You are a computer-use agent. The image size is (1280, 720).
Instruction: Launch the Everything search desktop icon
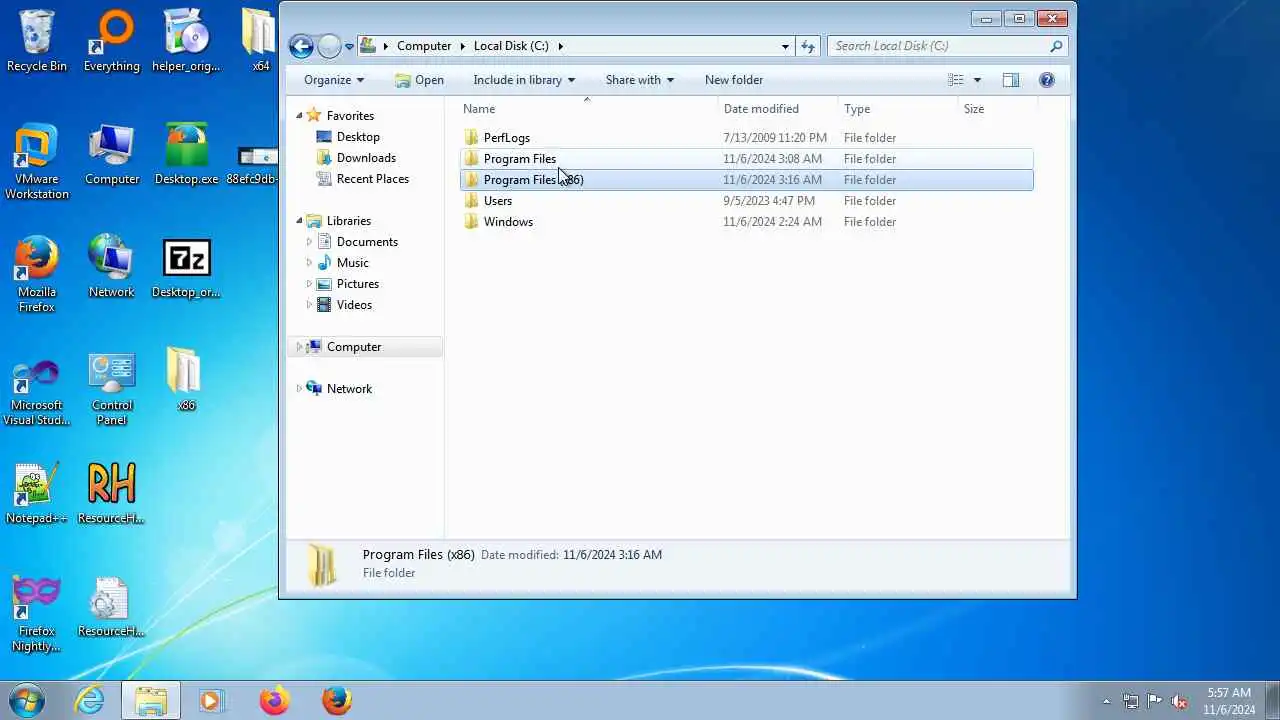click(112, 42)
